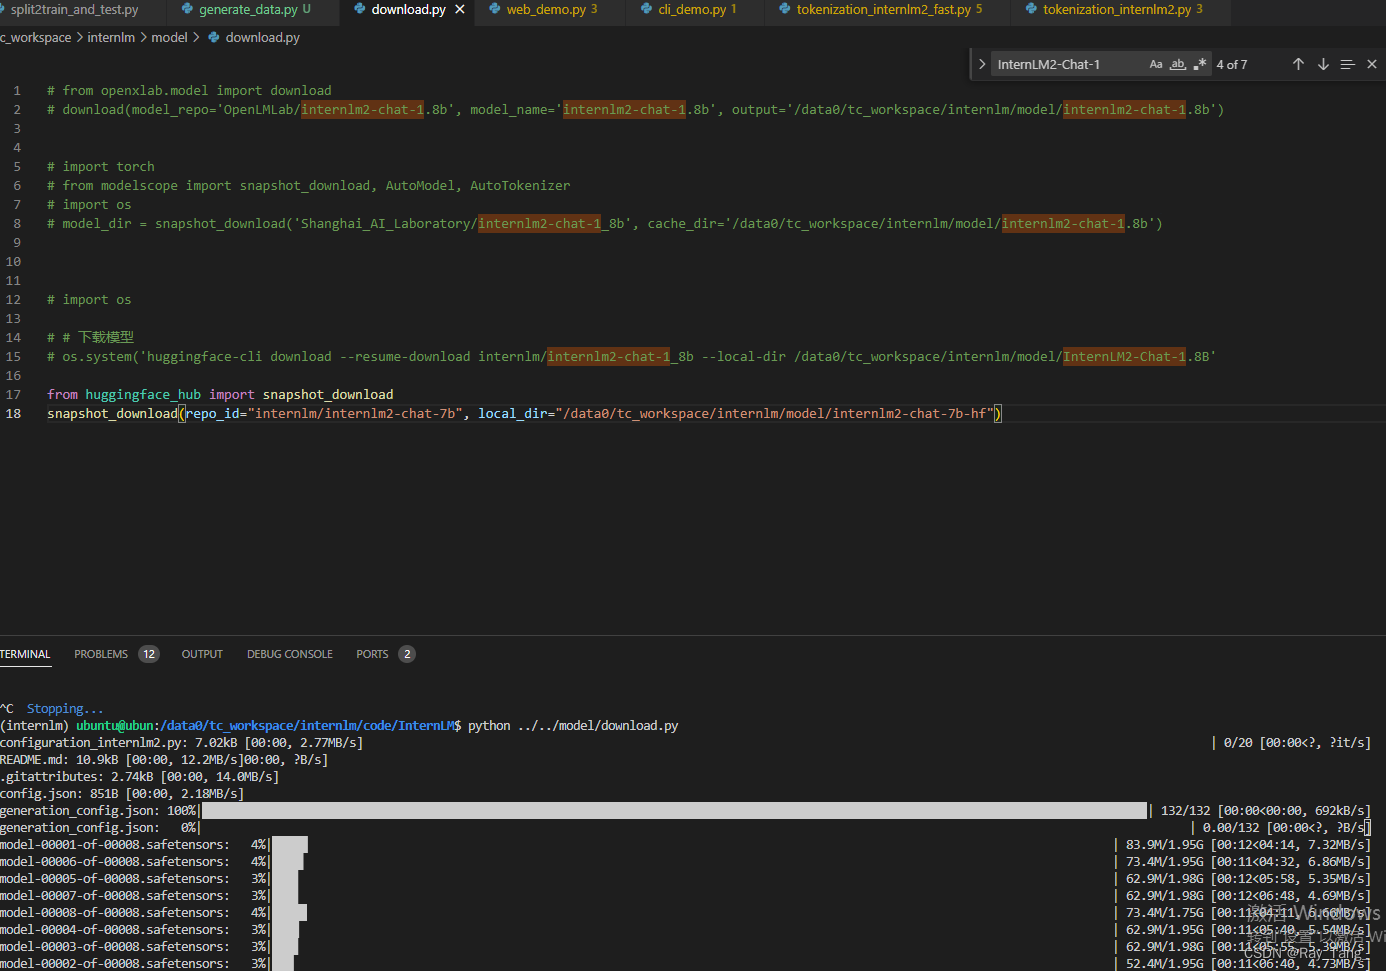
Task: Click Python icon on tokenization_internlm2_fast.py tab
Action: 784,10
